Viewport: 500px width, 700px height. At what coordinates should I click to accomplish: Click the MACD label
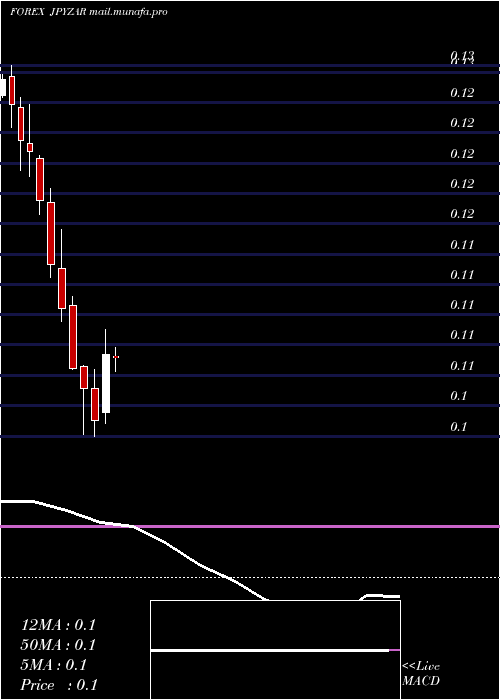point(421,681)
